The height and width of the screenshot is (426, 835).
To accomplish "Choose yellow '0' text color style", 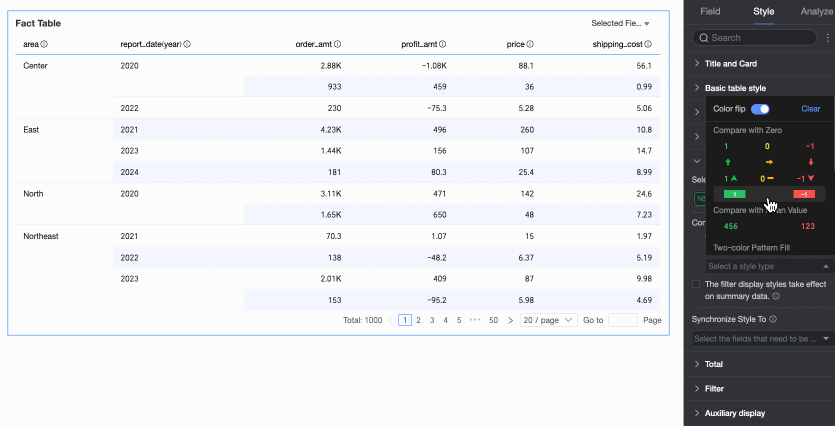I will click(767, 146).
